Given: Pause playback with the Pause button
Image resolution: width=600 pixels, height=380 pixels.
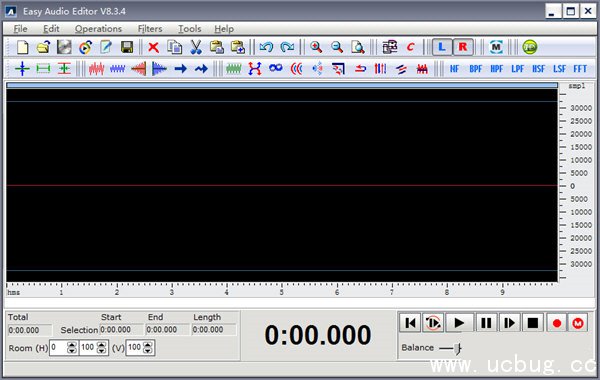Looking at the screenshot, I should click(486, 323).
